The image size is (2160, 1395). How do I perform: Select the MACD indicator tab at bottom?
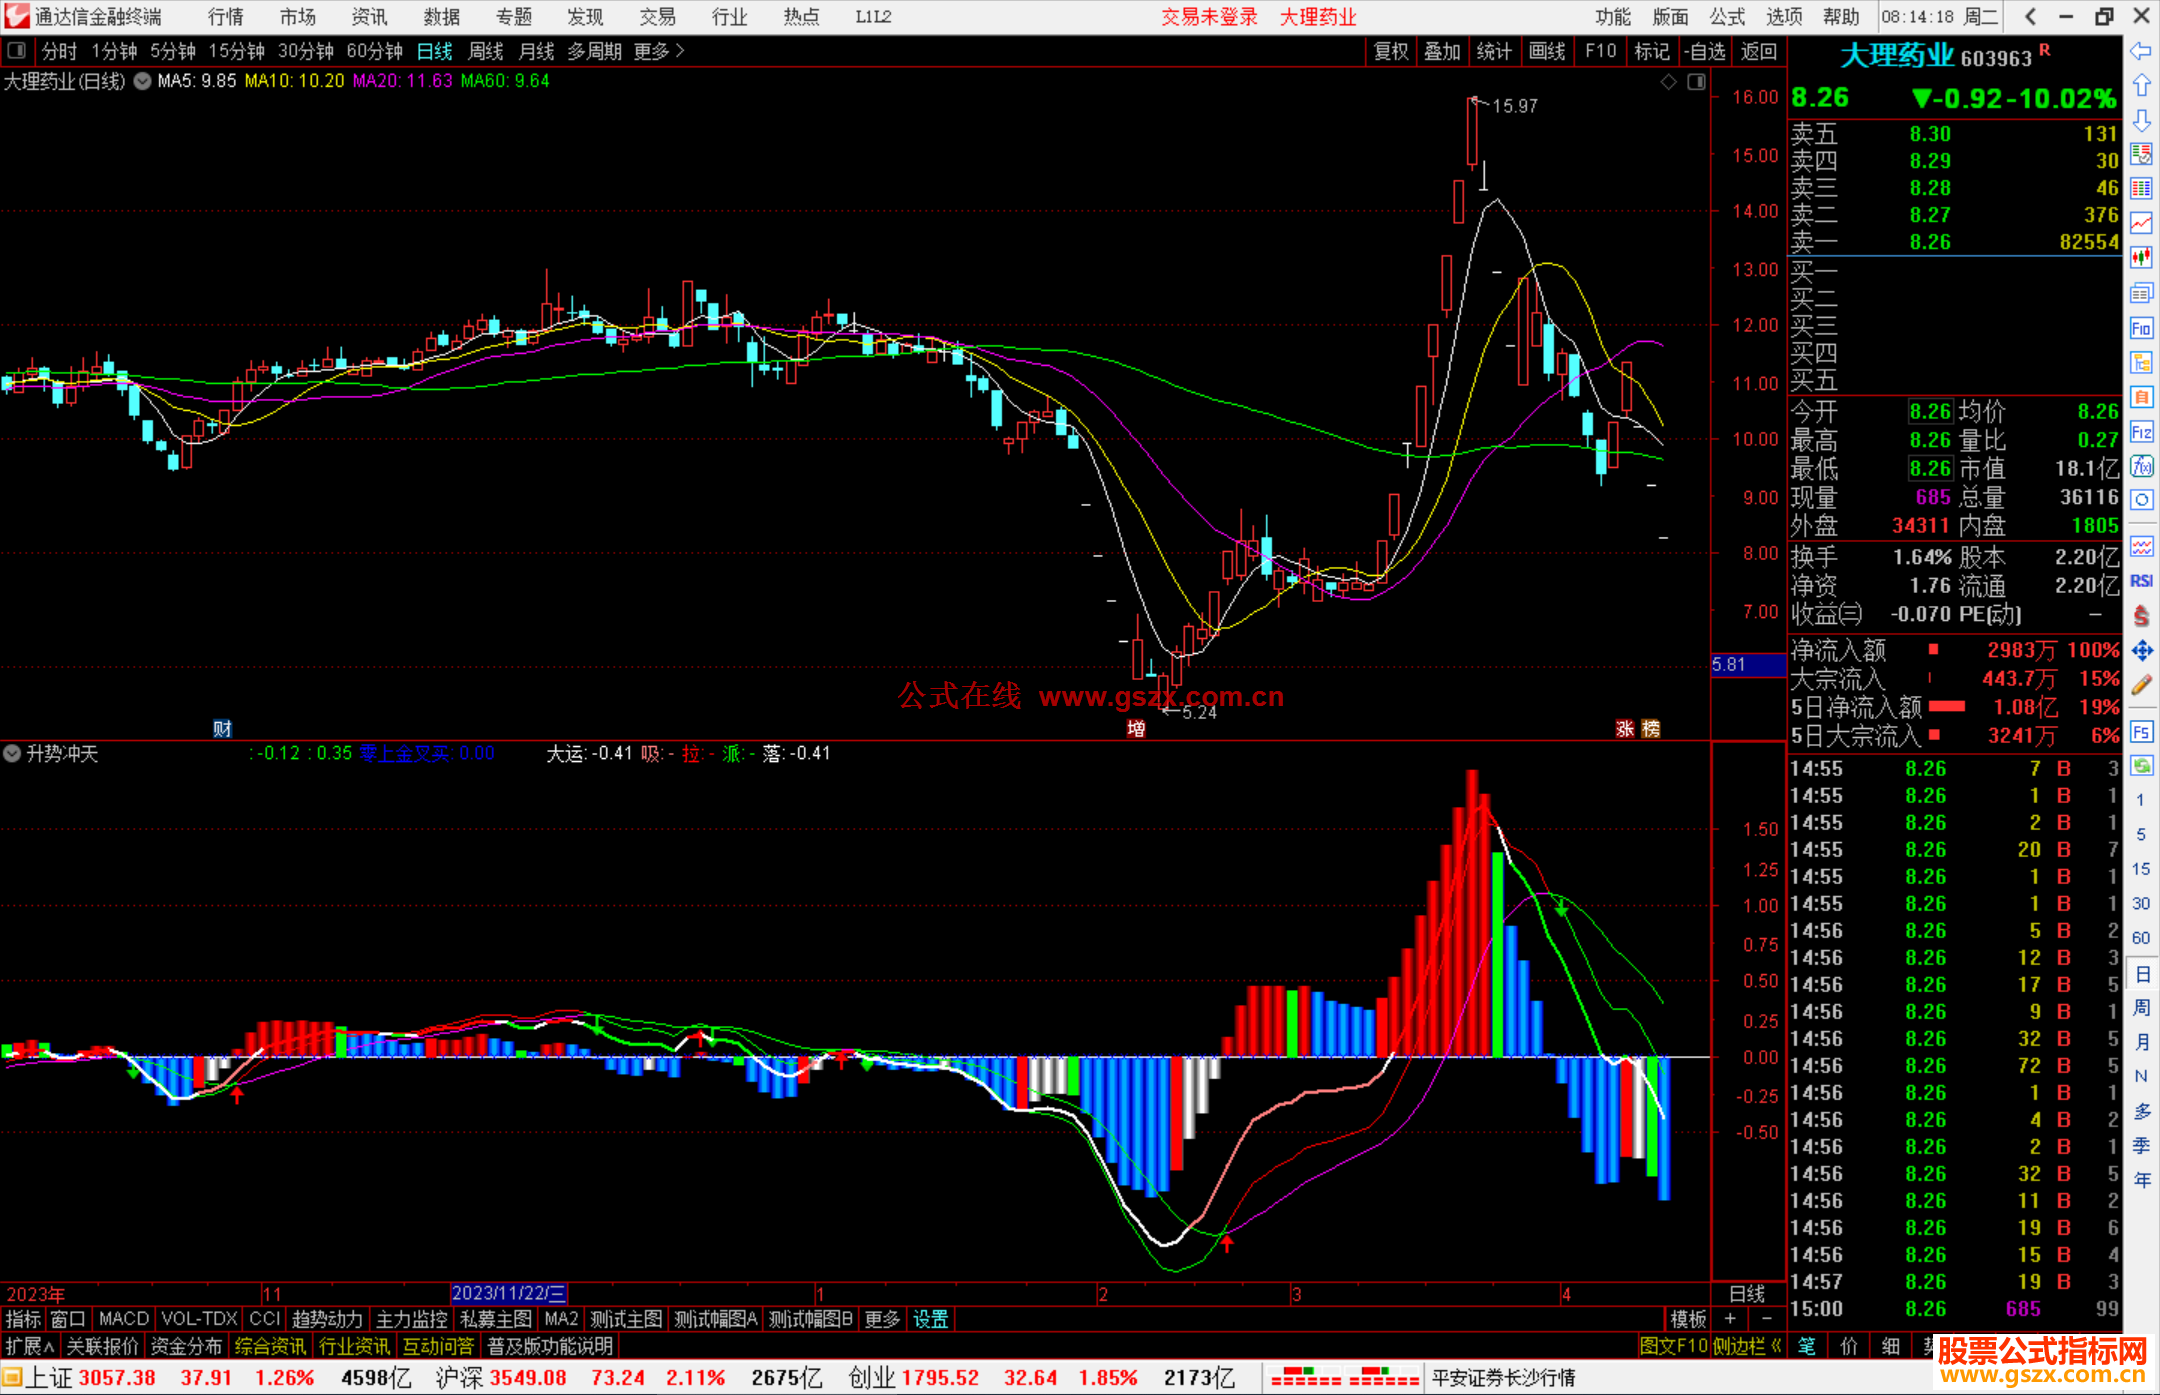click(123, 1319)
